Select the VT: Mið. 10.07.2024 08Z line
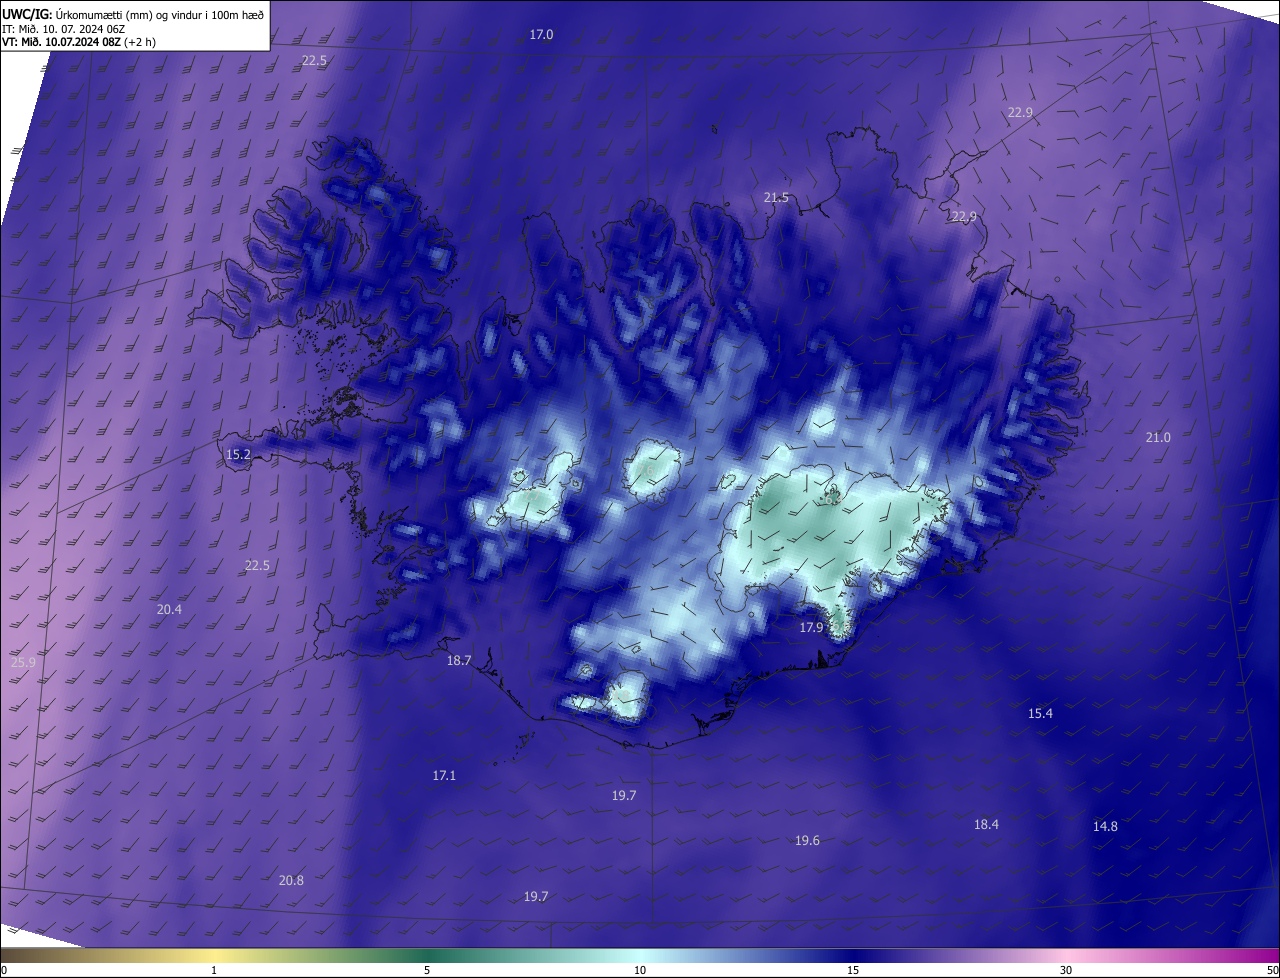This screenshot has width=1280, height=978. [79, 42]
